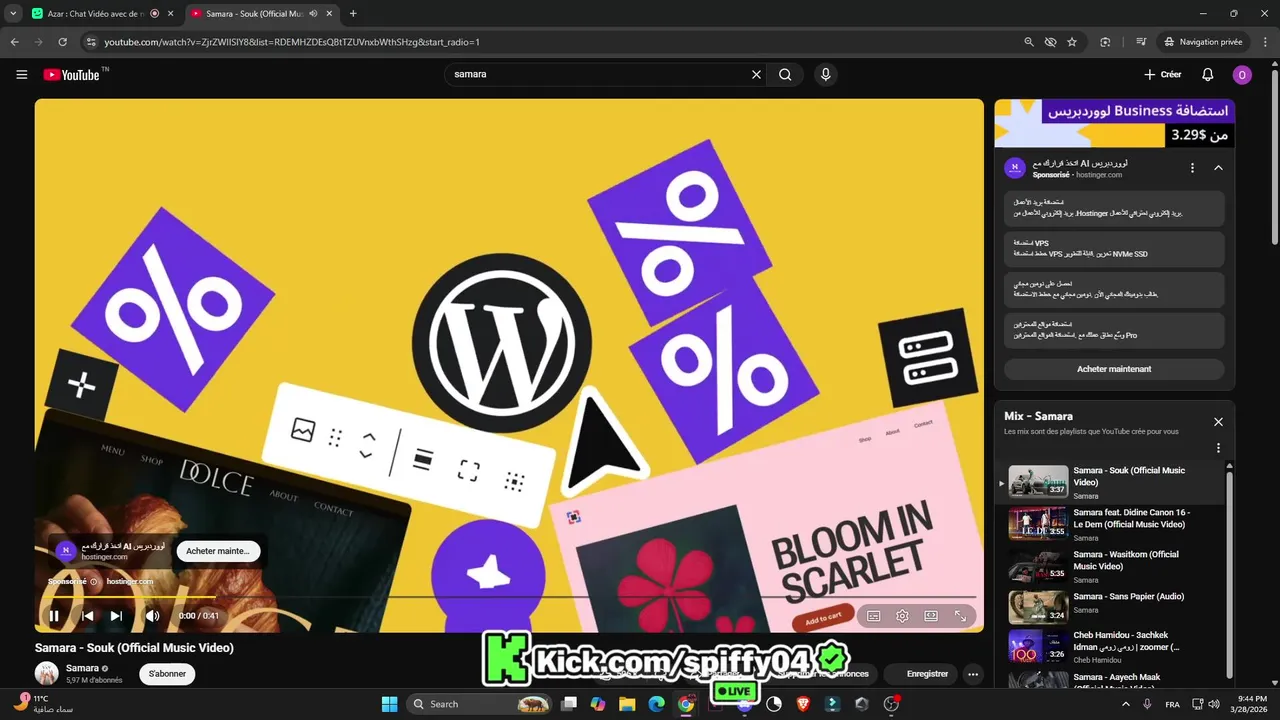Skip to the previous video
The width and height of the screenshot is (1280, 720).
pos(87,616)
